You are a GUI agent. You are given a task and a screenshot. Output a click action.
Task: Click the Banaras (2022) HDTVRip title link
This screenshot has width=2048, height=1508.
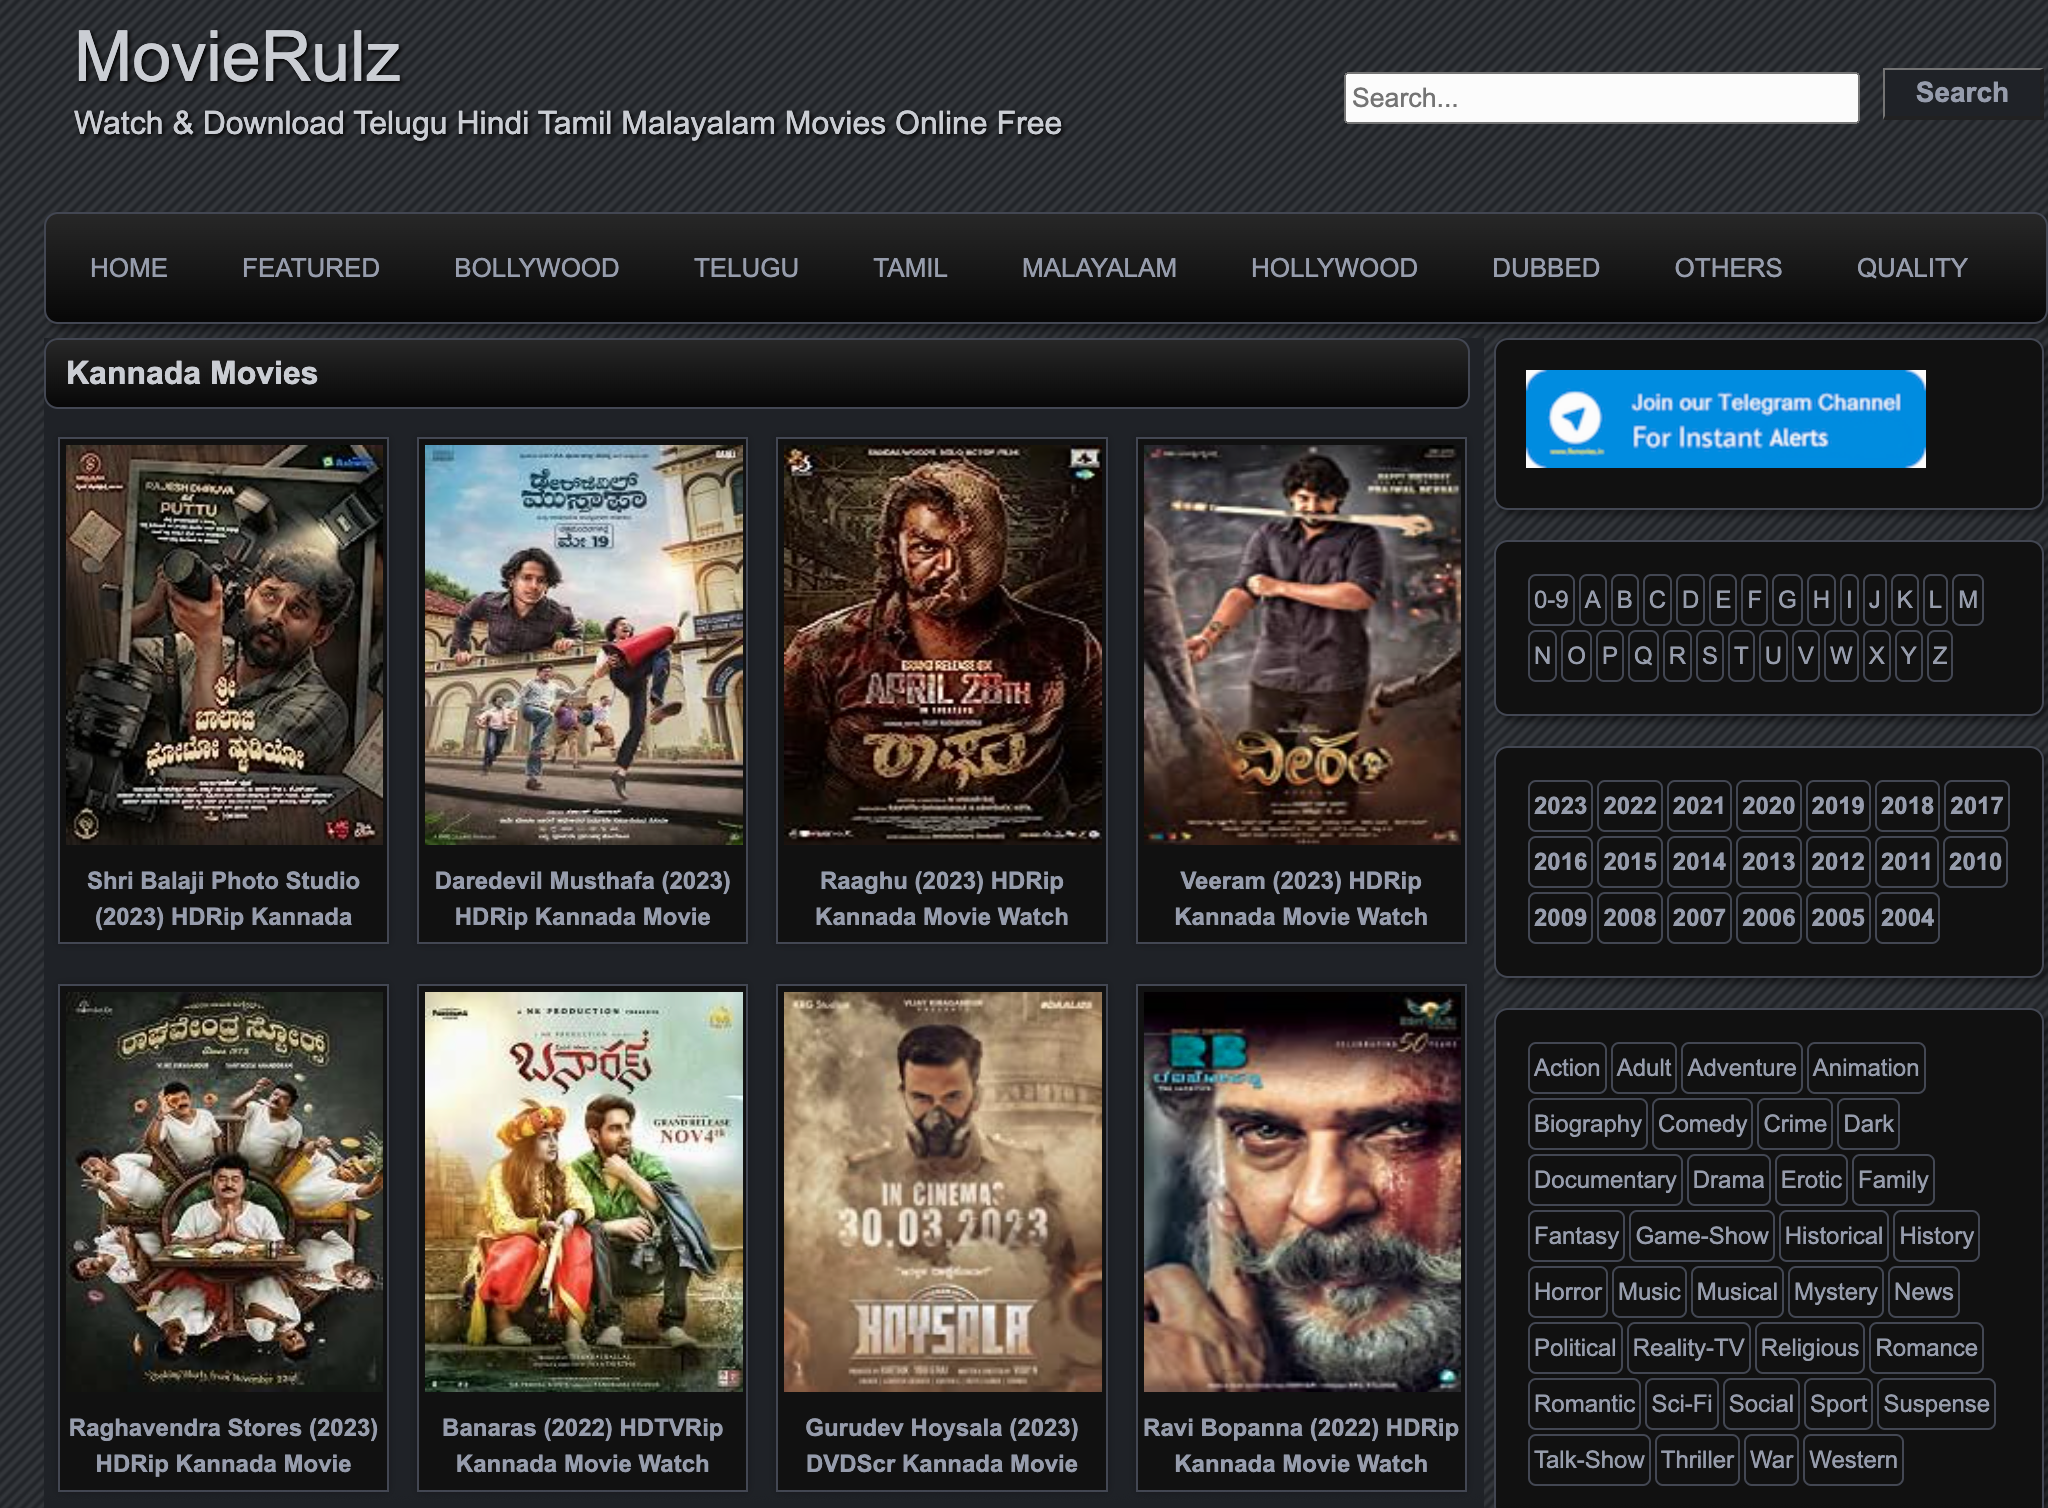[x=583, y=1446]
